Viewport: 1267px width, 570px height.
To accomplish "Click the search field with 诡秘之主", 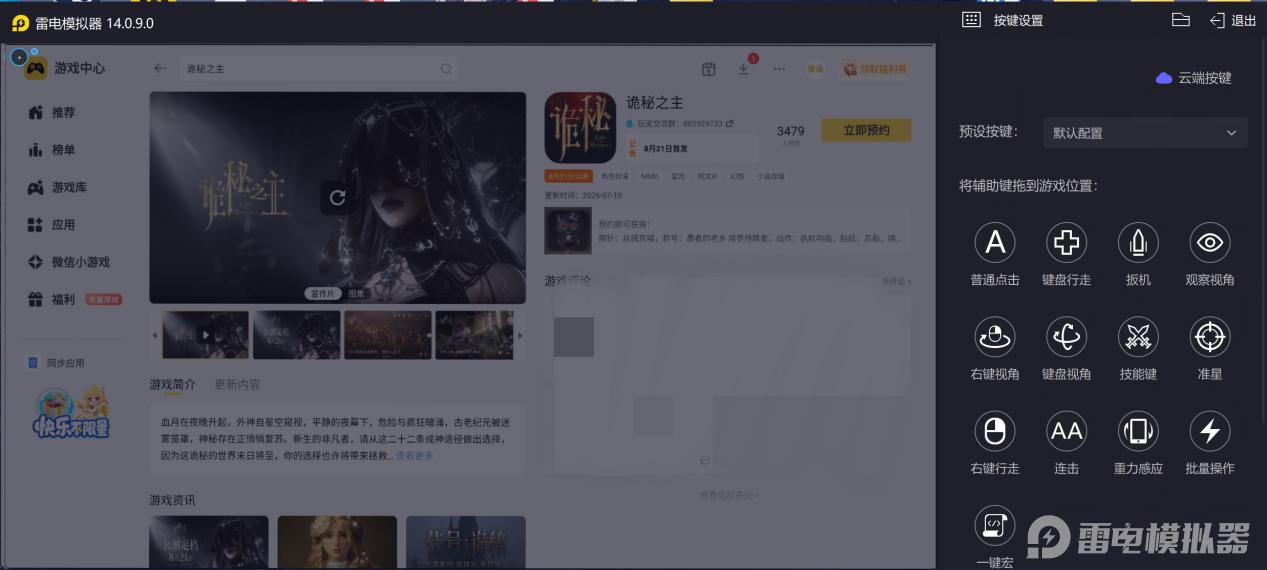I will click(x=318, y=69).
